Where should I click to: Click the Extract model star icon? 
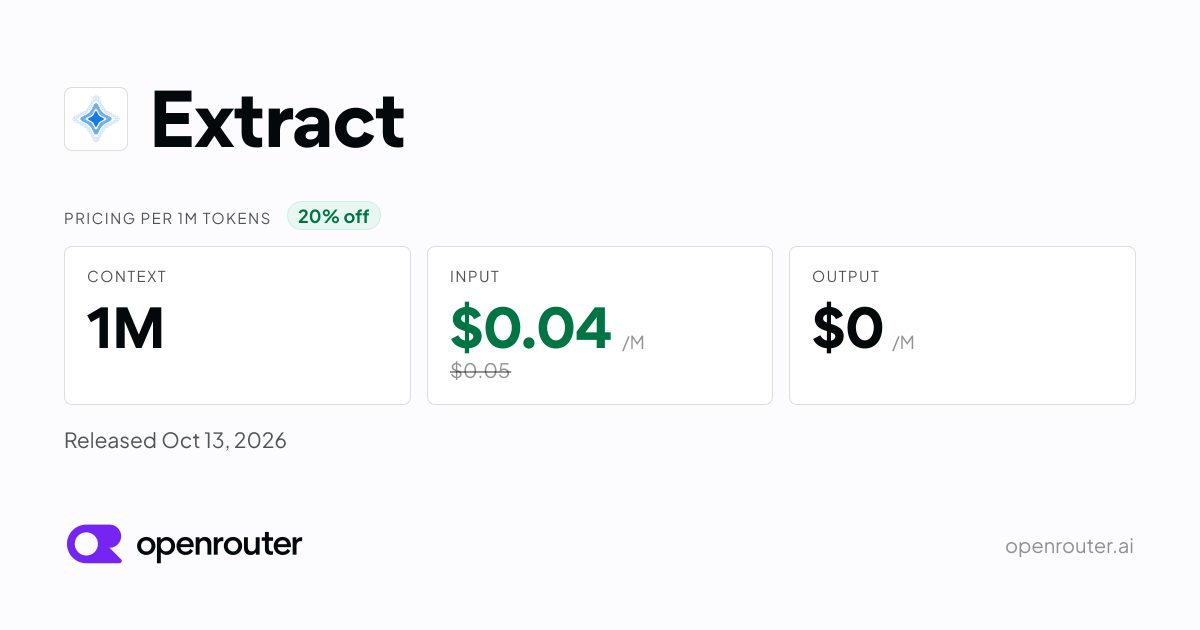[96, 119]
